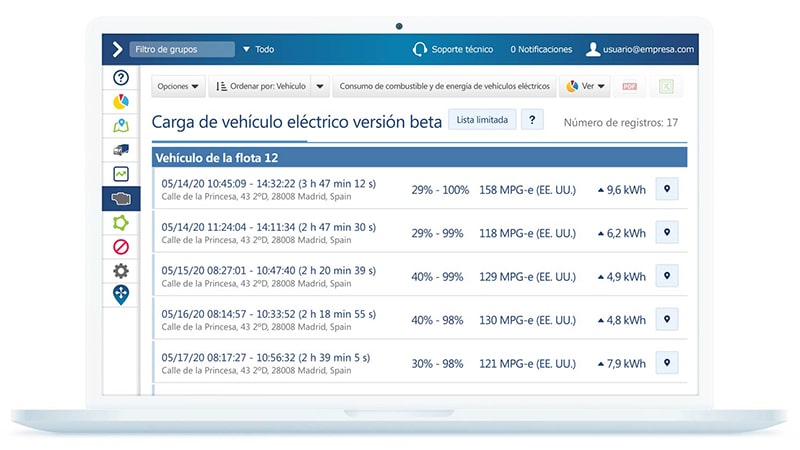This screenshot has width=800, height=450.
Task: Click the question mark button beside Lista limitada
Action: click(x=532, y=120)
